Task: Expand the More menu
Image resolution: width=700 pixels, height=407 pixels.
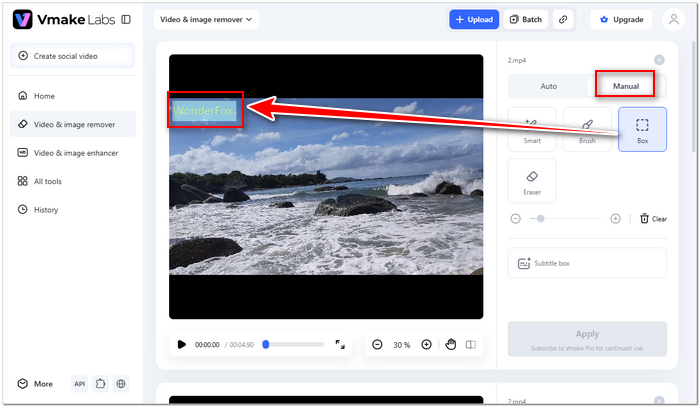Action: pyautogui.click(x=35, y=384)
